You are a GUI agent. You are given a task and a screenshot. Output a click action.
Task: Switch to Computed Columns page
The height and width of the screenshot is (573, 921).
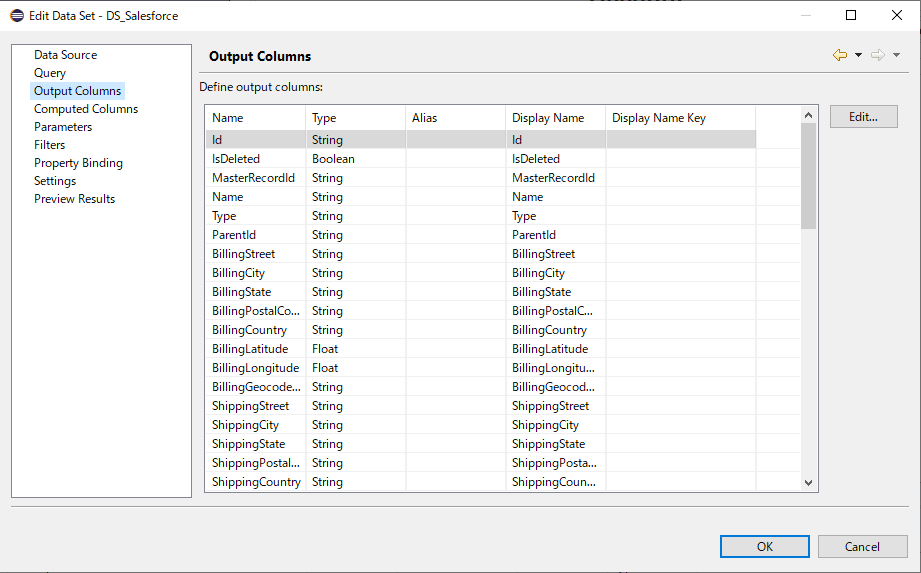coord(86,109)
